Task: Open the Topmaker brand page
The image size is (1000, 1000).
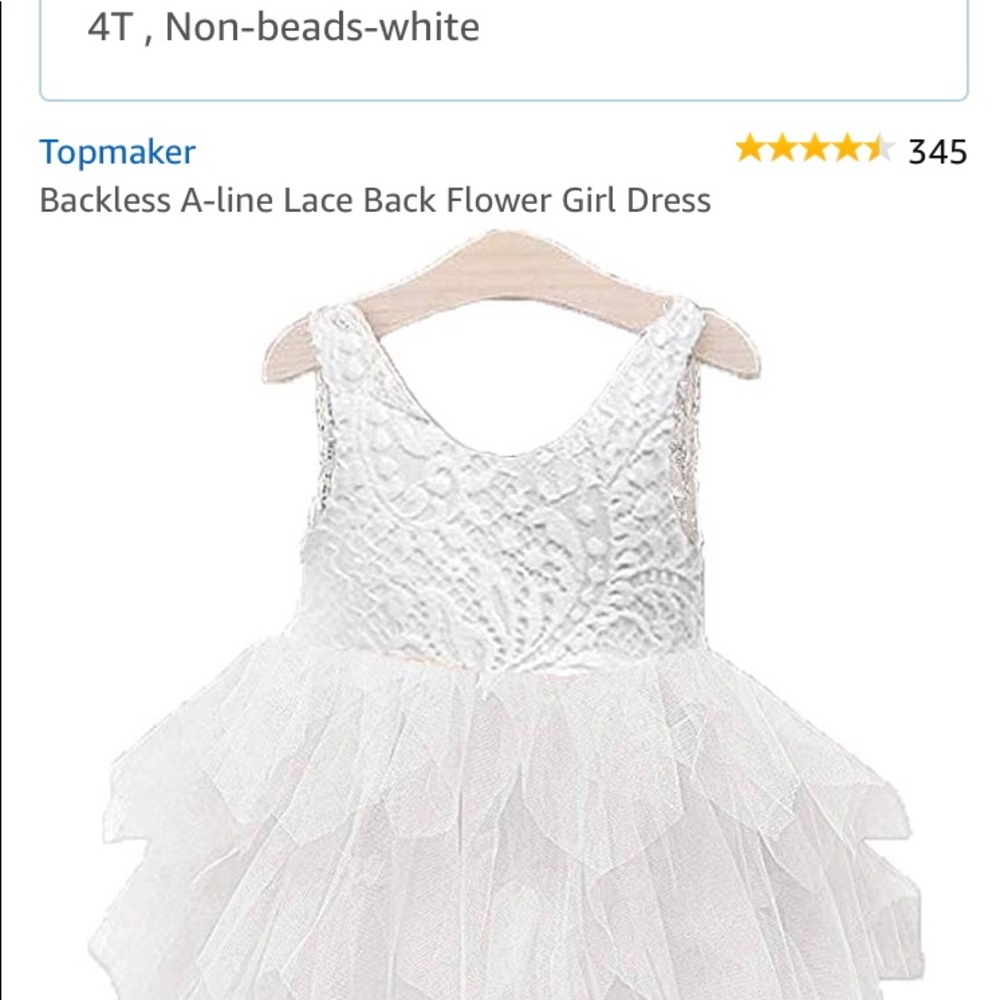Action: pyautogui.click(x=118, y=152)
